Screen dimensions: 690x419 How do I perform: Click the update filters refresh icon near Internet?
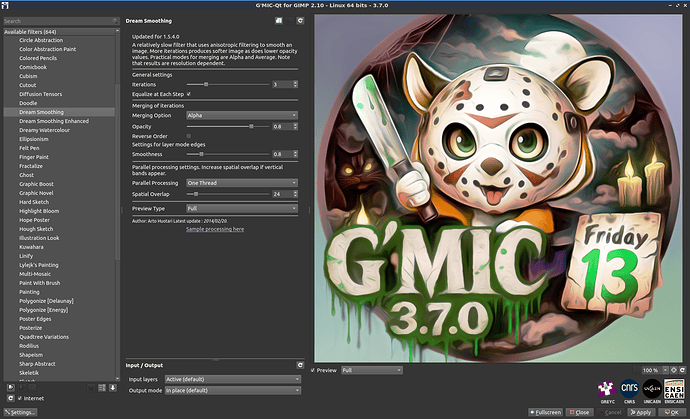pos(11,398)
